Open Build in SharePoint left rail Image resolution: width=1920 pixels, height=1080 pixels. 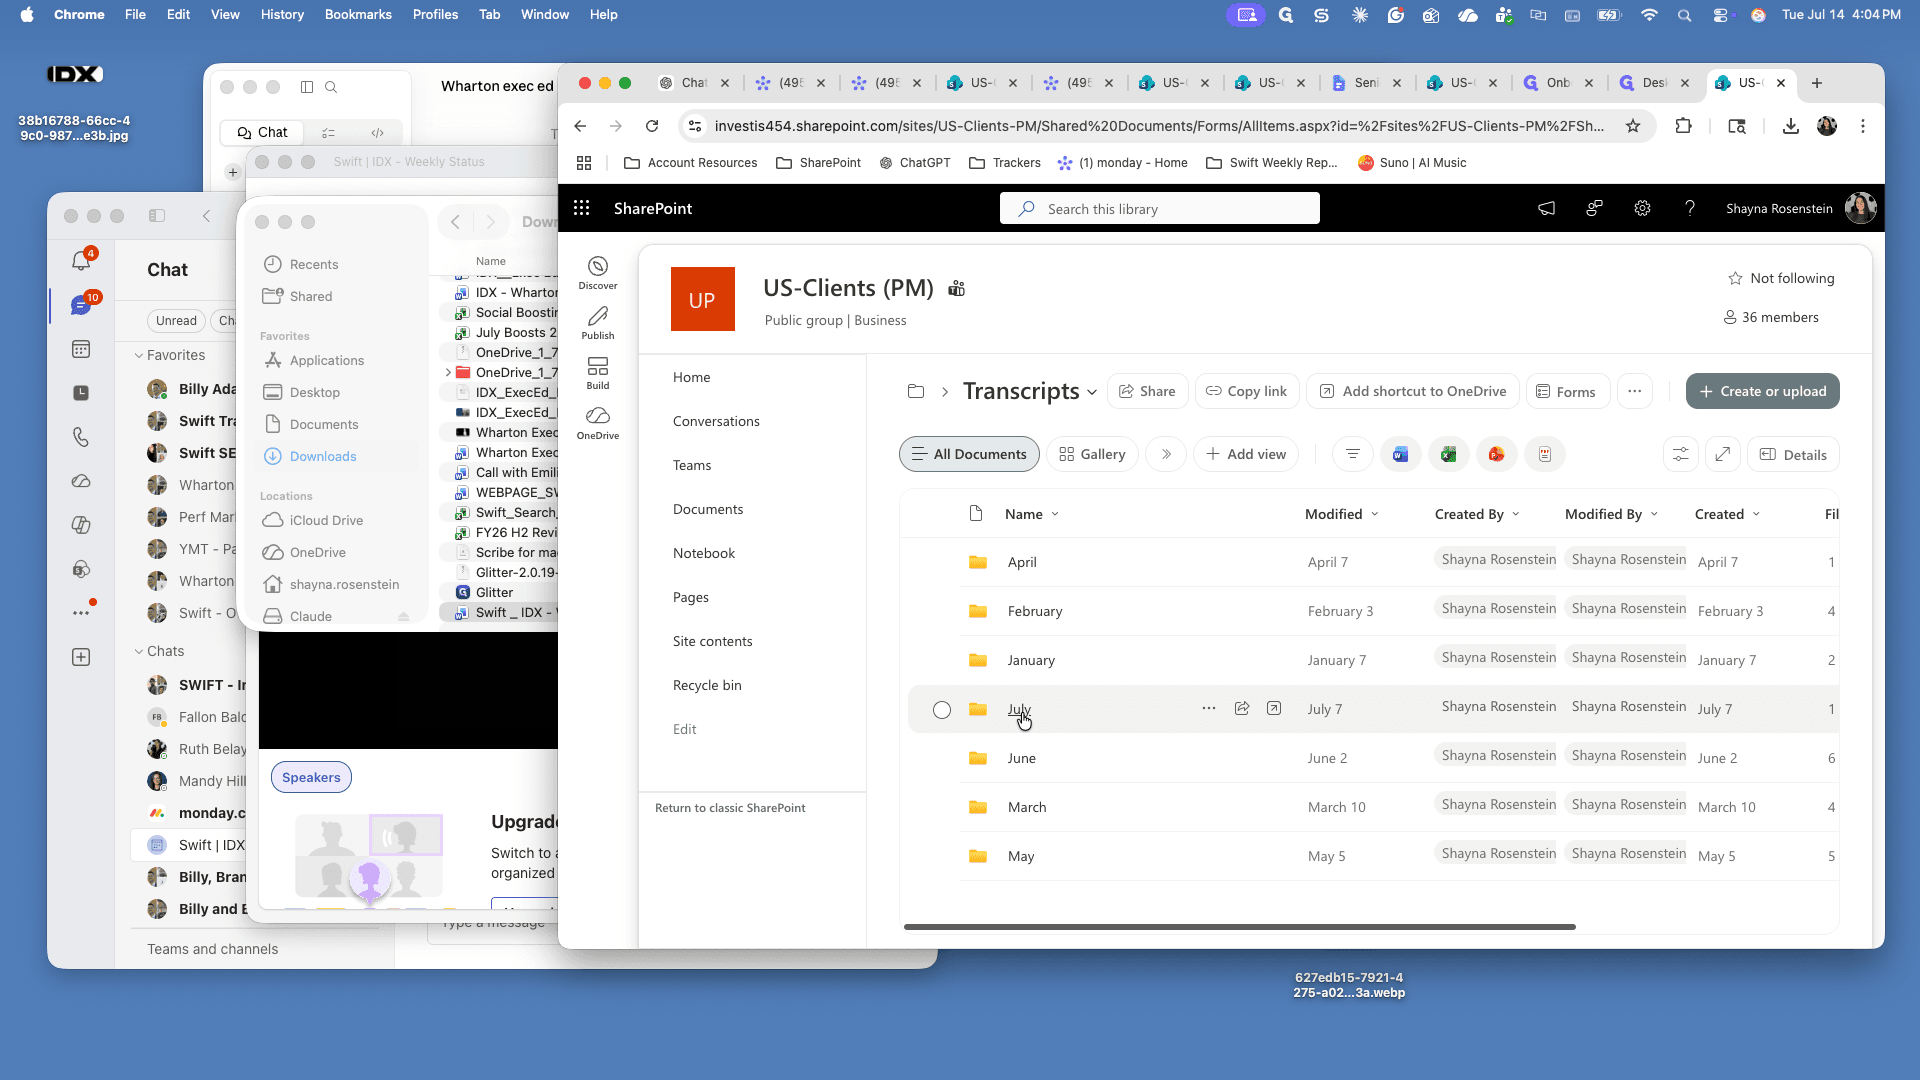598,373
